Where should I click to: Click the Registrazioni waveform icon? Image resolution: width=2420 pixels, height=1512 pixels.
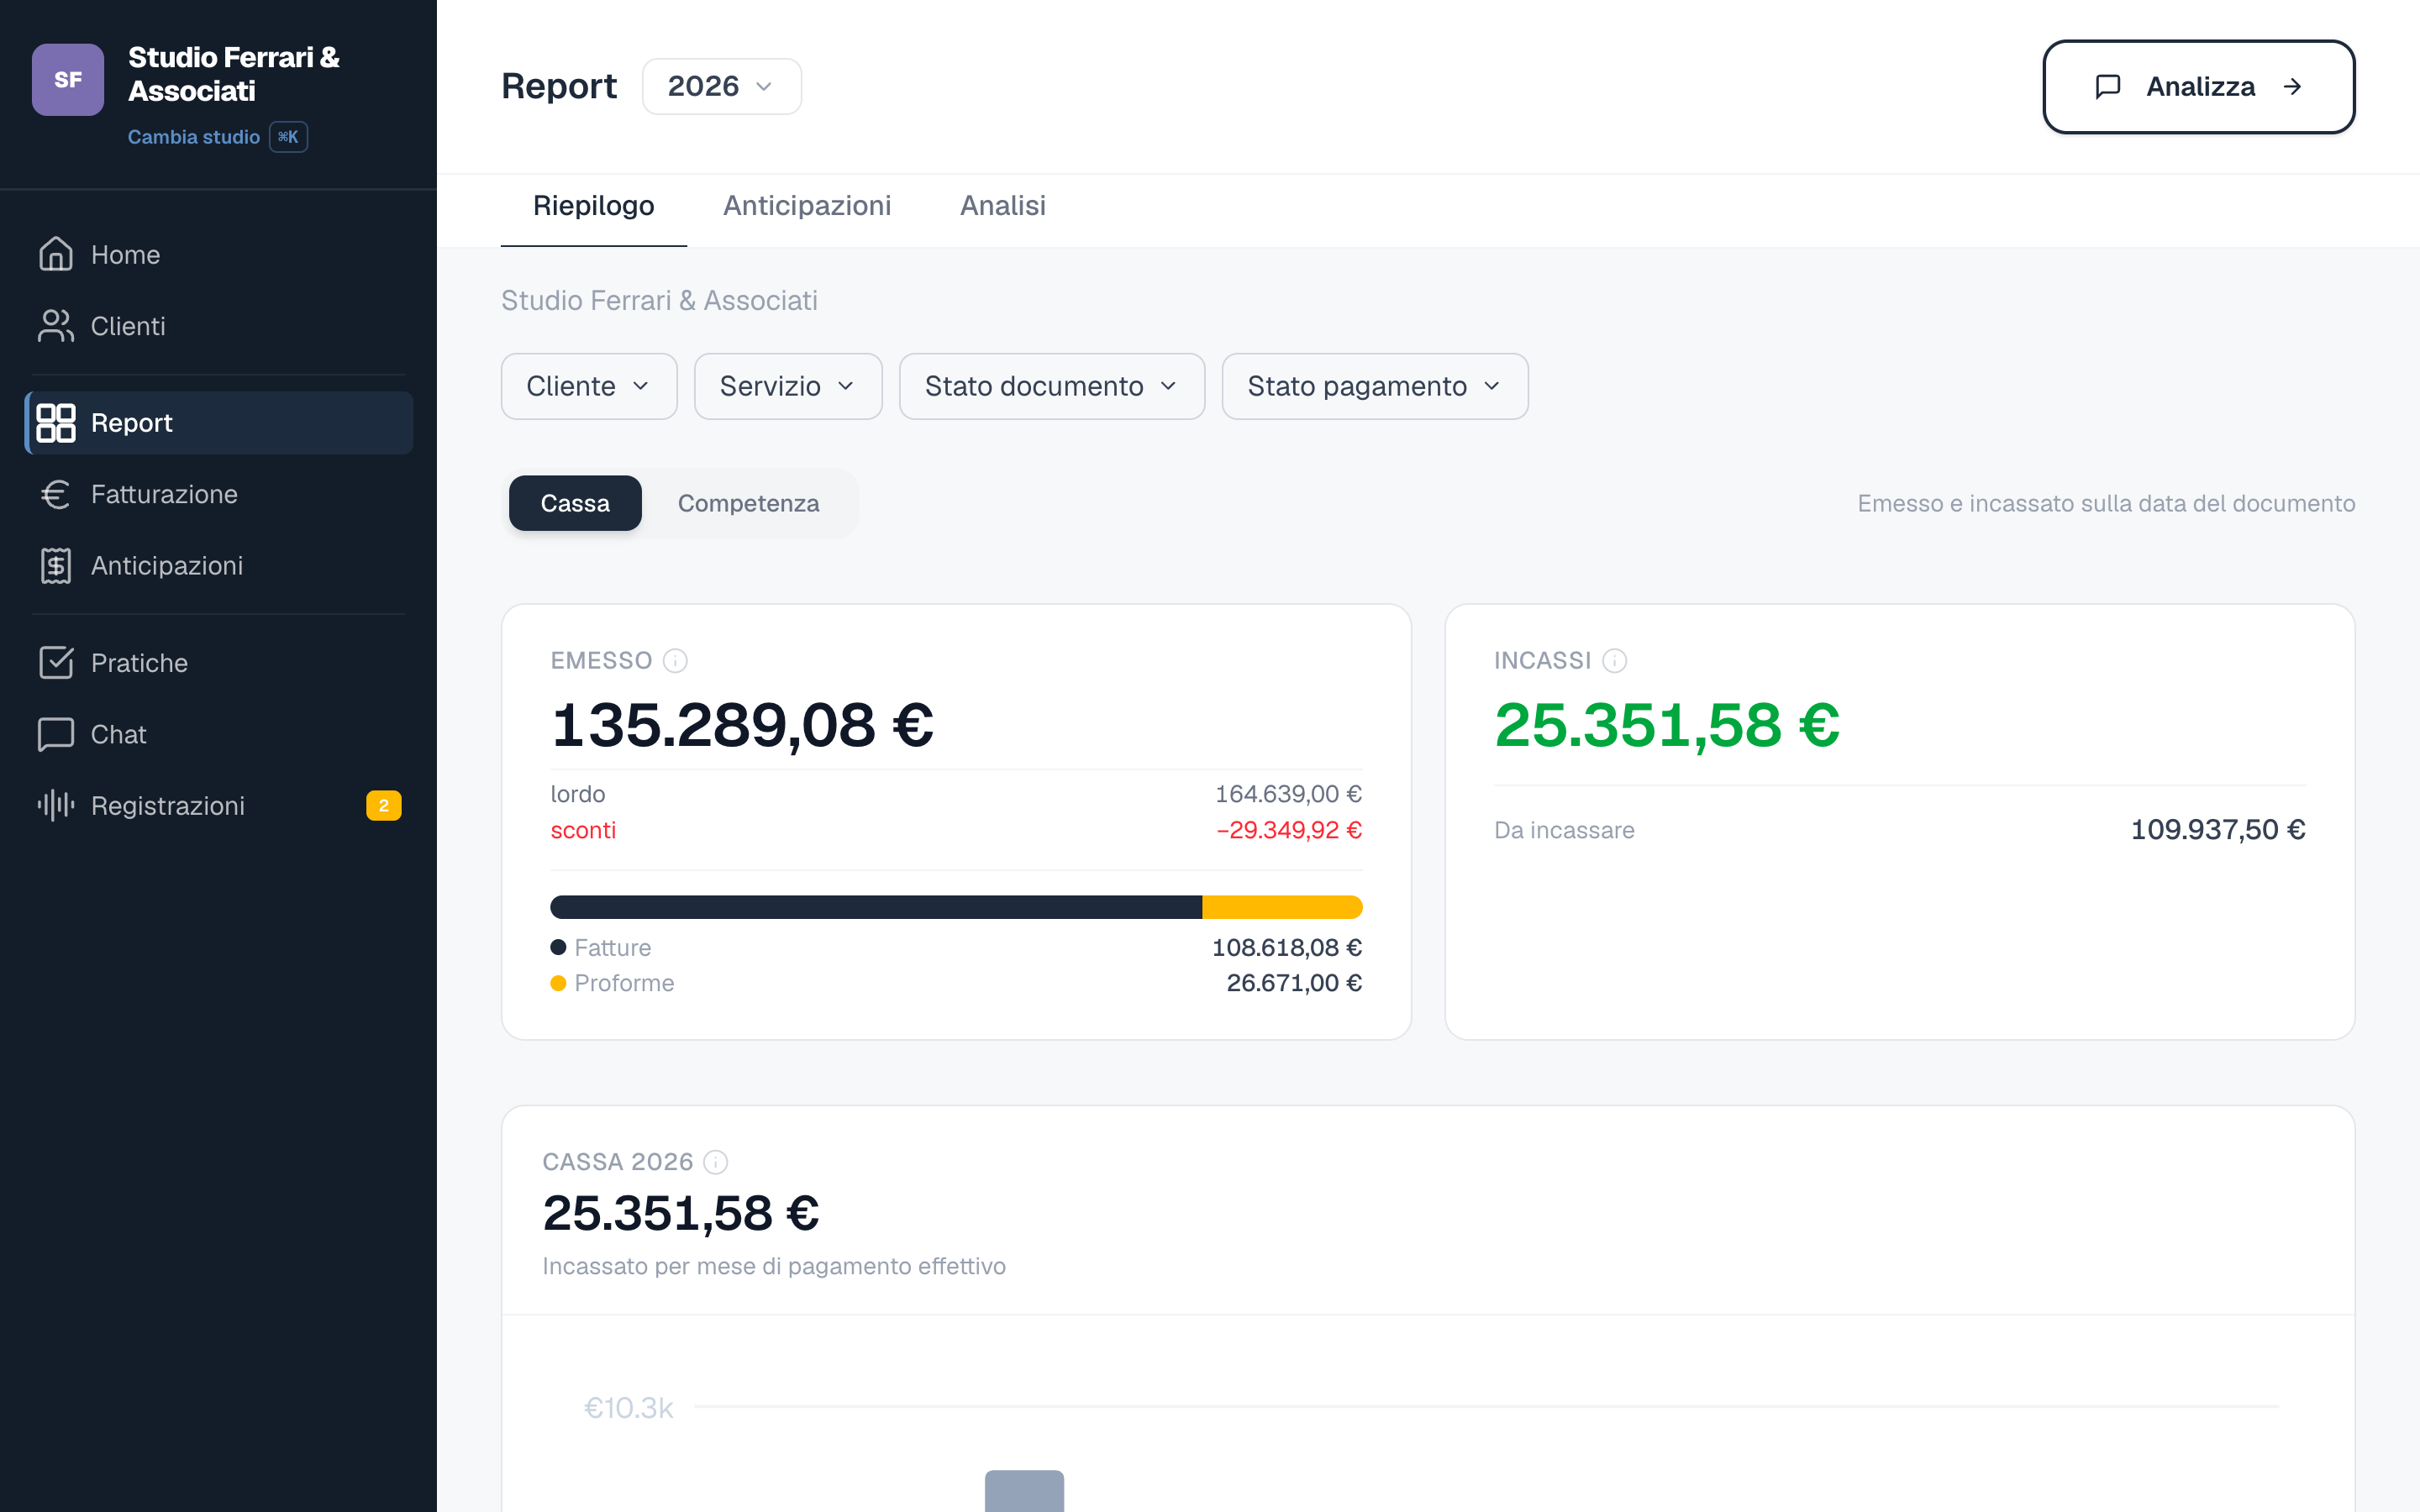(x=56, y=805)
